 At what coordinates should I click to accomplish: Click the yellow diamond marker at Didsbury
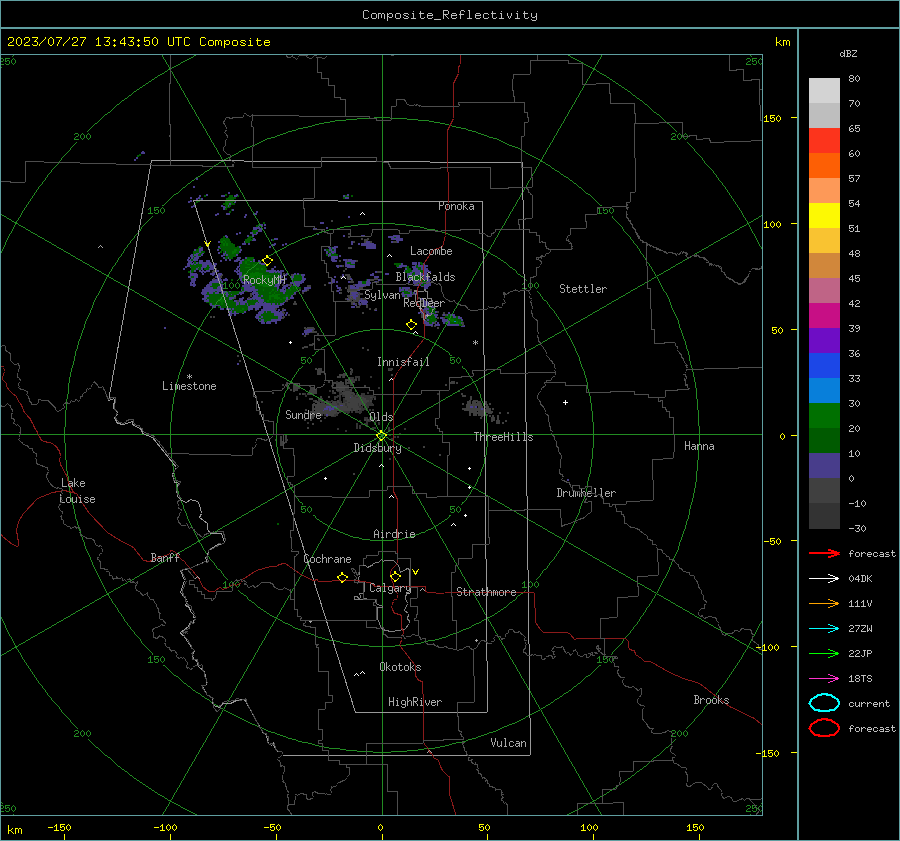(381, 436)
